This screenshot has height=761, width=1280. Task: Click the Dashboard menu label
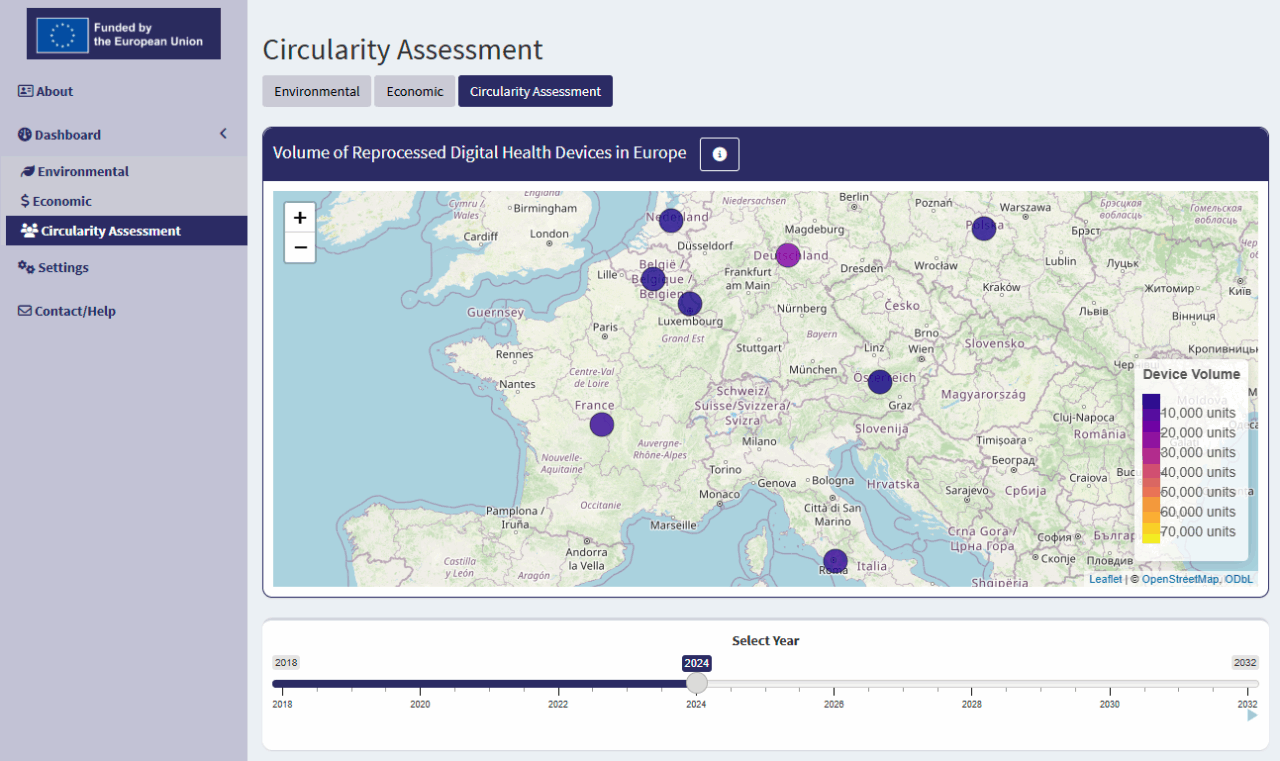(68, 135)
